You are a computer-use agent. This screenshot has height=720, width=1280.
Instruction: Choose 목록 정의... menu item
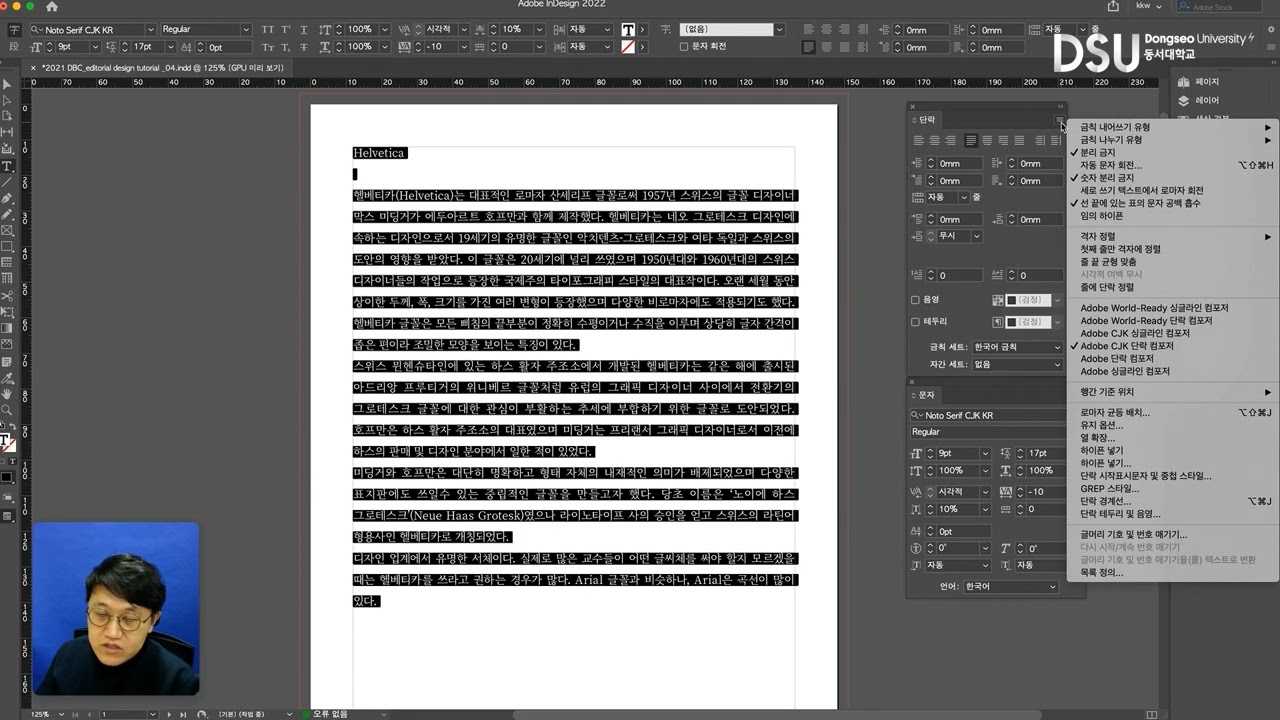(x=1172, y=573)
